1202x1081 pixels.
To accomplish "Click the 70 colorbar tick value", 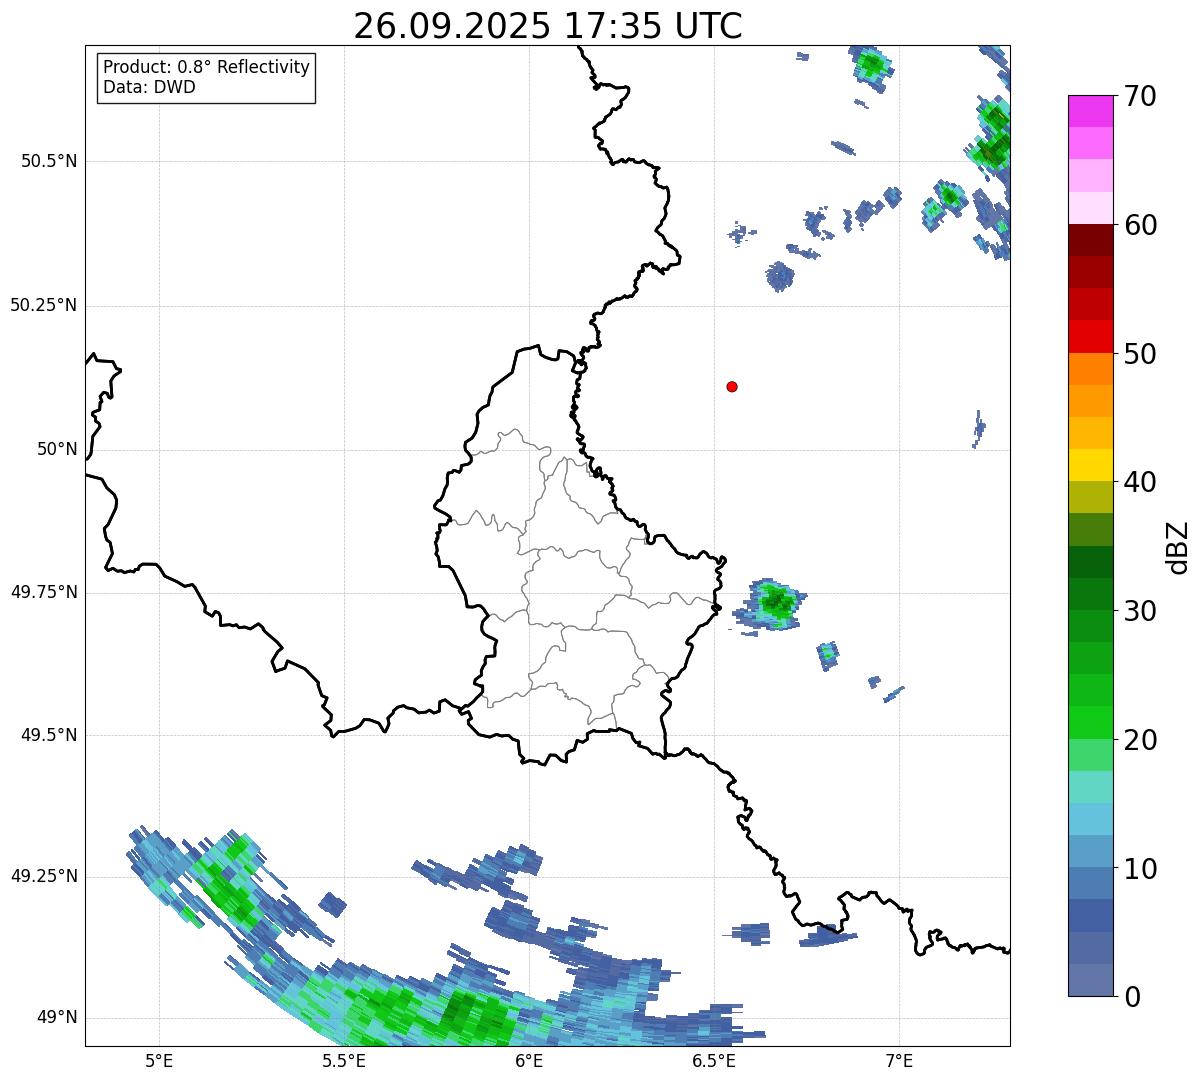I will (1140, 96).
